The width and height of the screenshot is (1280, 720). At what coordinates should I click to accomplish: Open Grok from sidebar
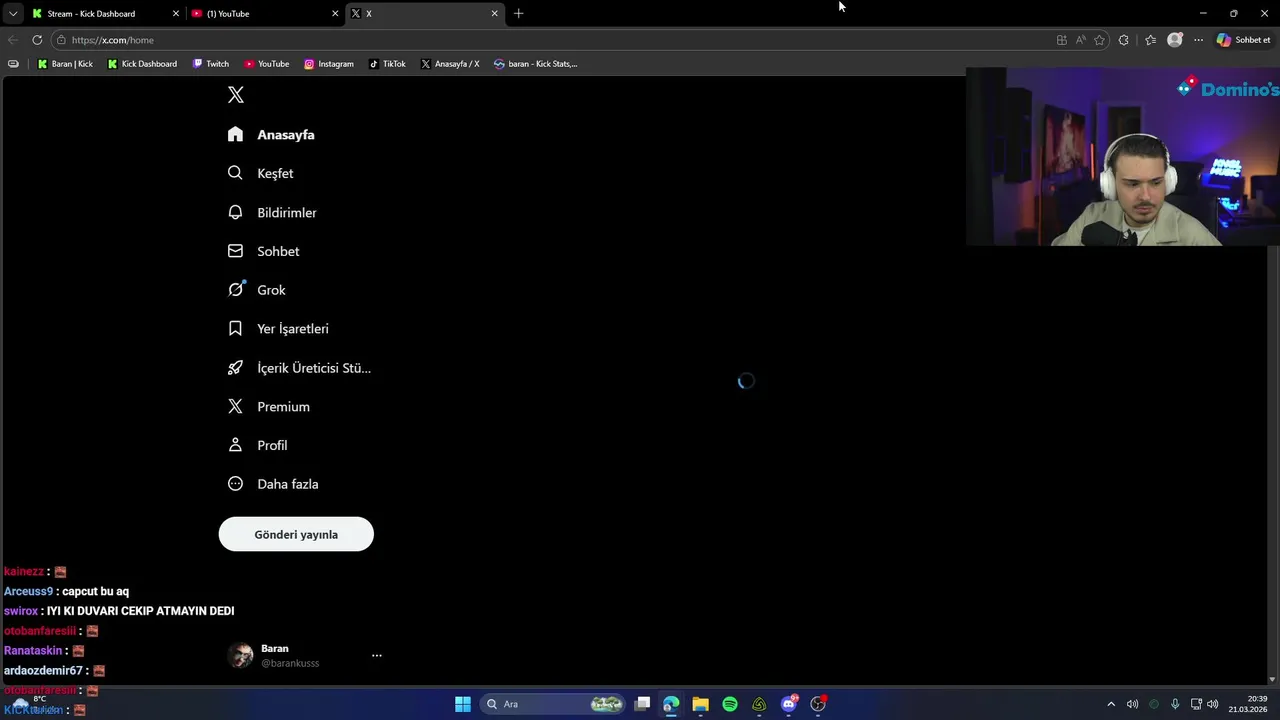point(257,290)
